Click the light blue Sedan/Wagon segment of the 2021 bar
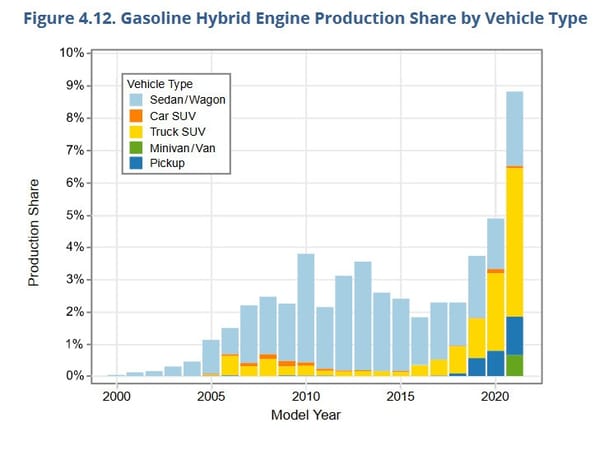Viewport: 600px width, 455px height. (x=514, y=129)
